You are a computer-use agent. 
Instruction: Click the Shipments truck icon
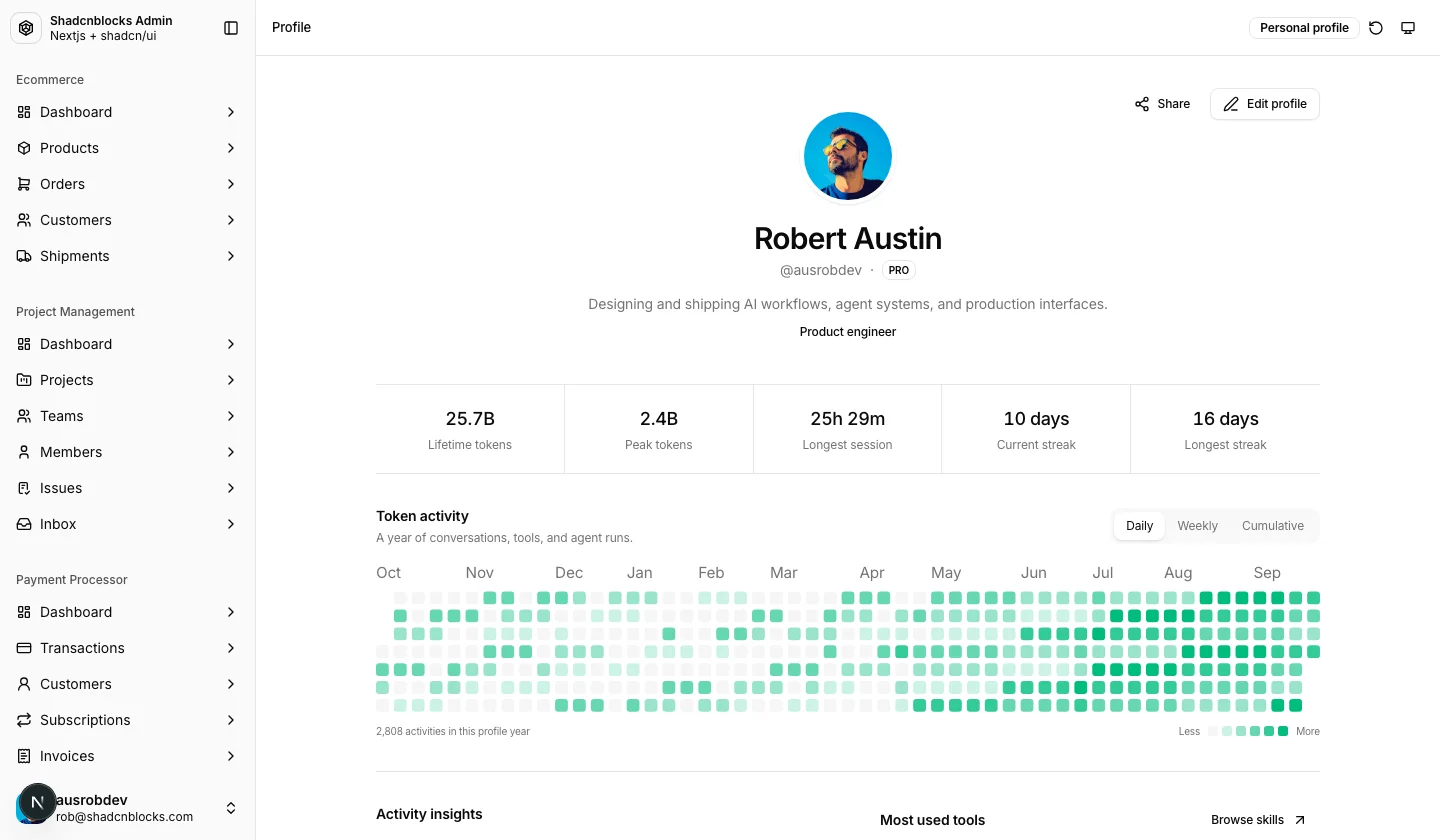(24, 256)
